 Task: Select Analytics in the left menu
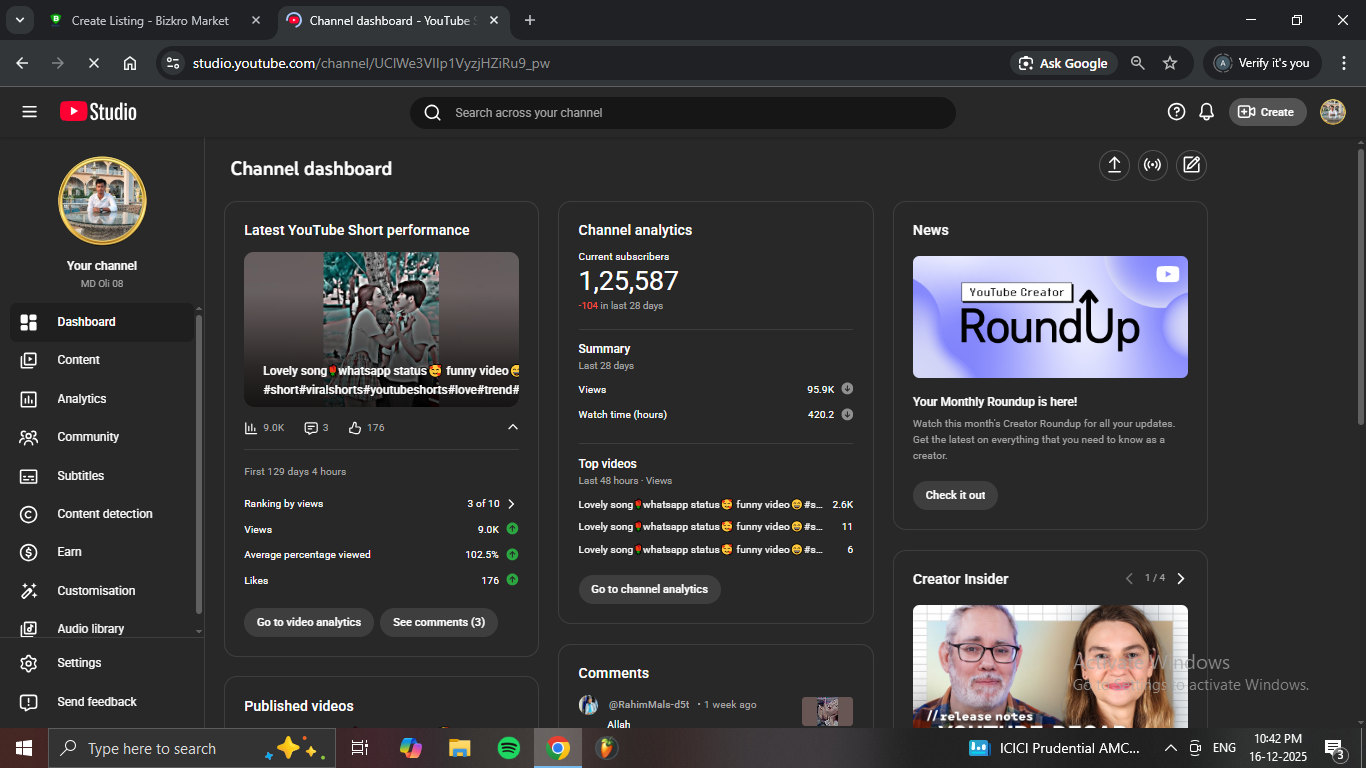[x=81, y=399]
